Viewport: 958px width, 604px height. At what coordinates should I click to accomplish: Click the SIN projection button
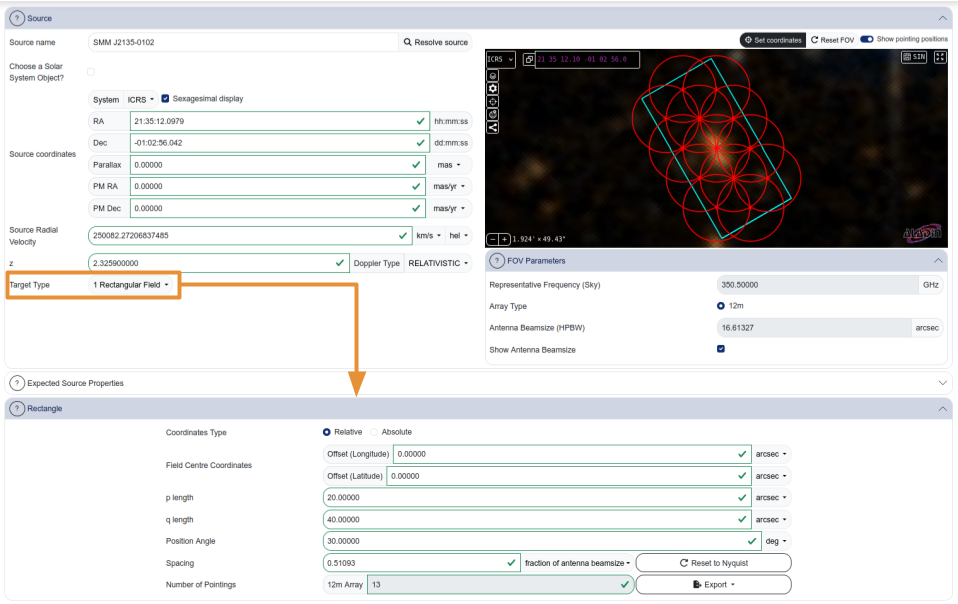(x=914, y=58)
